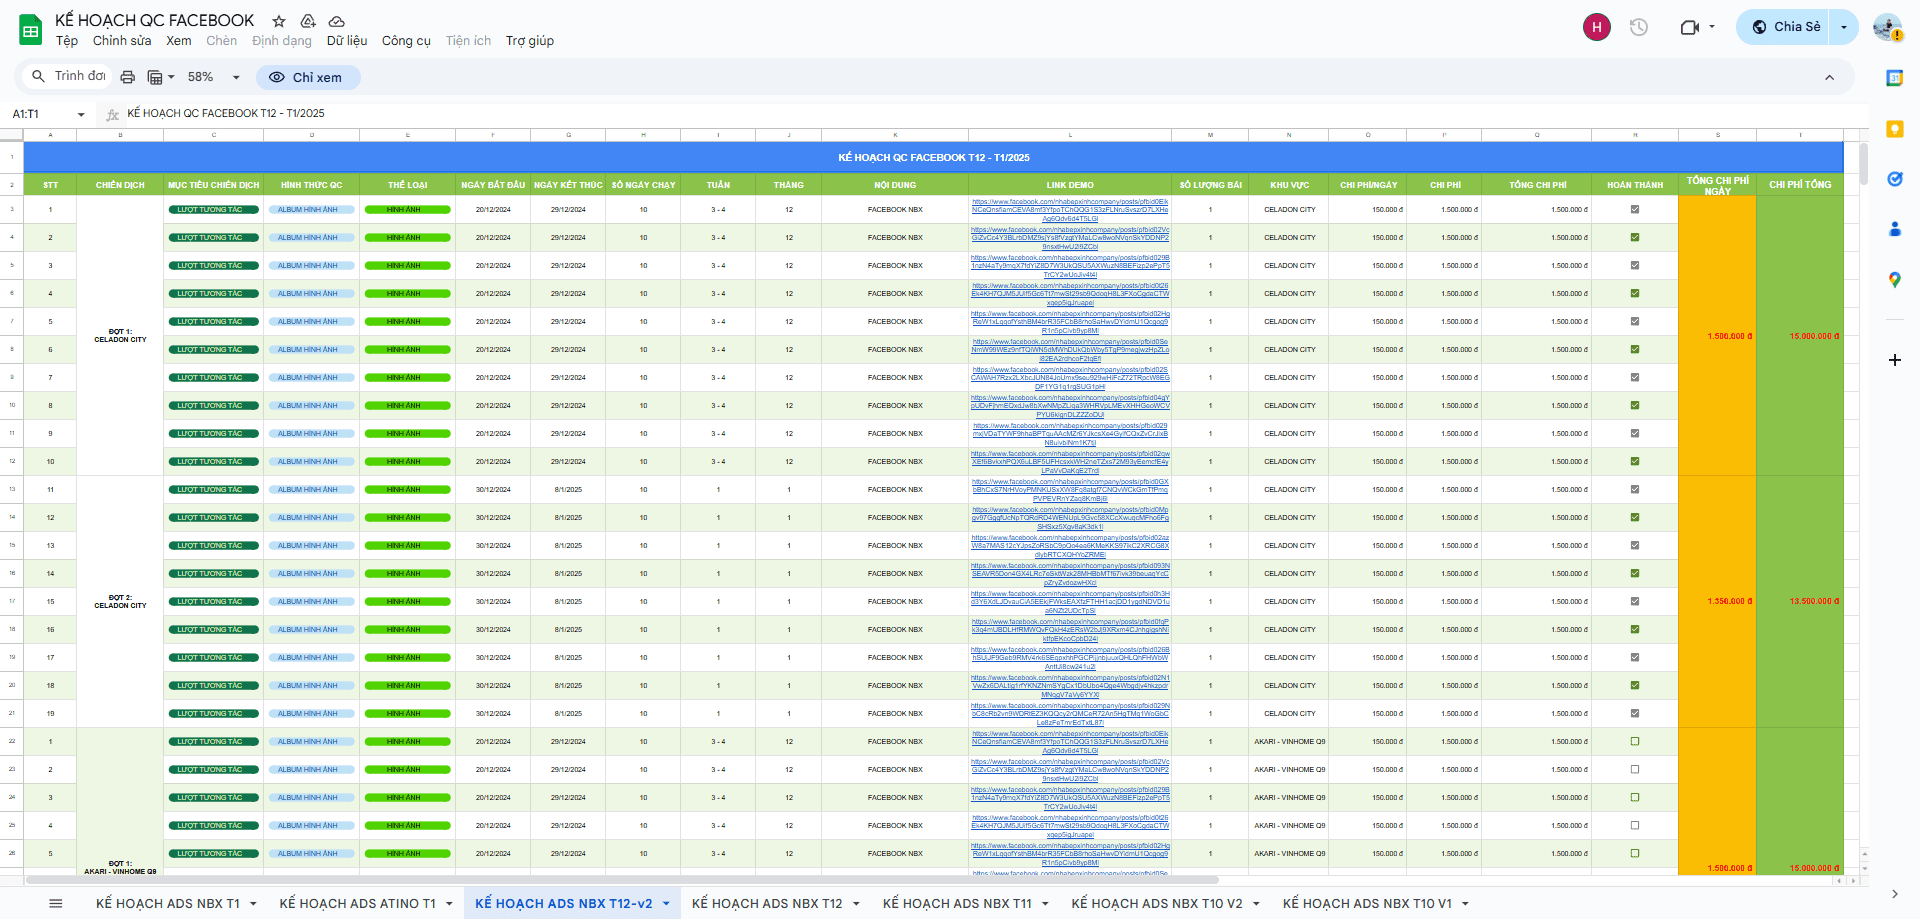Open Google Calendar side panel
The width and height of the screenshot is (1920, 919).
(x=1894, y=78)
